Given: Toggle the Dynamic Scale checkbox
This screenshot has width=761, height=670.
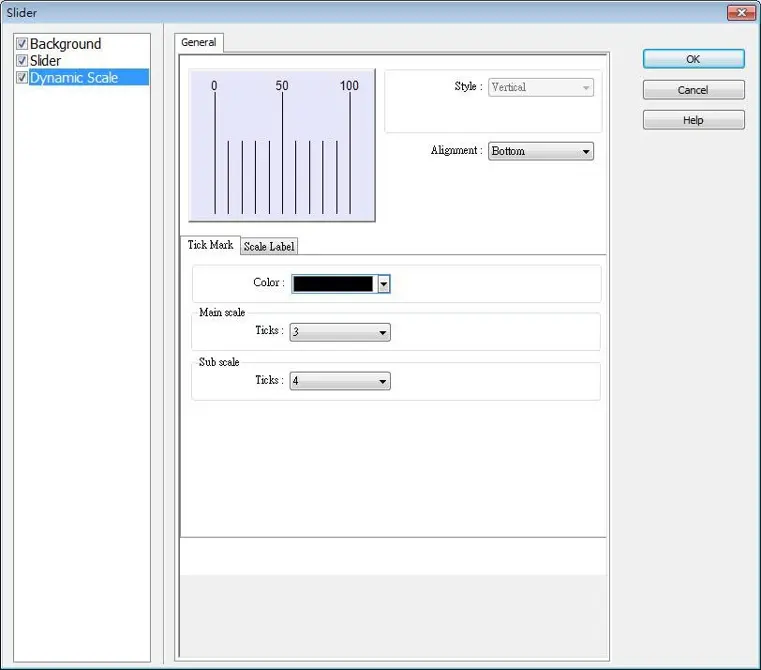Looking at the screenshot, I should 21,77.
